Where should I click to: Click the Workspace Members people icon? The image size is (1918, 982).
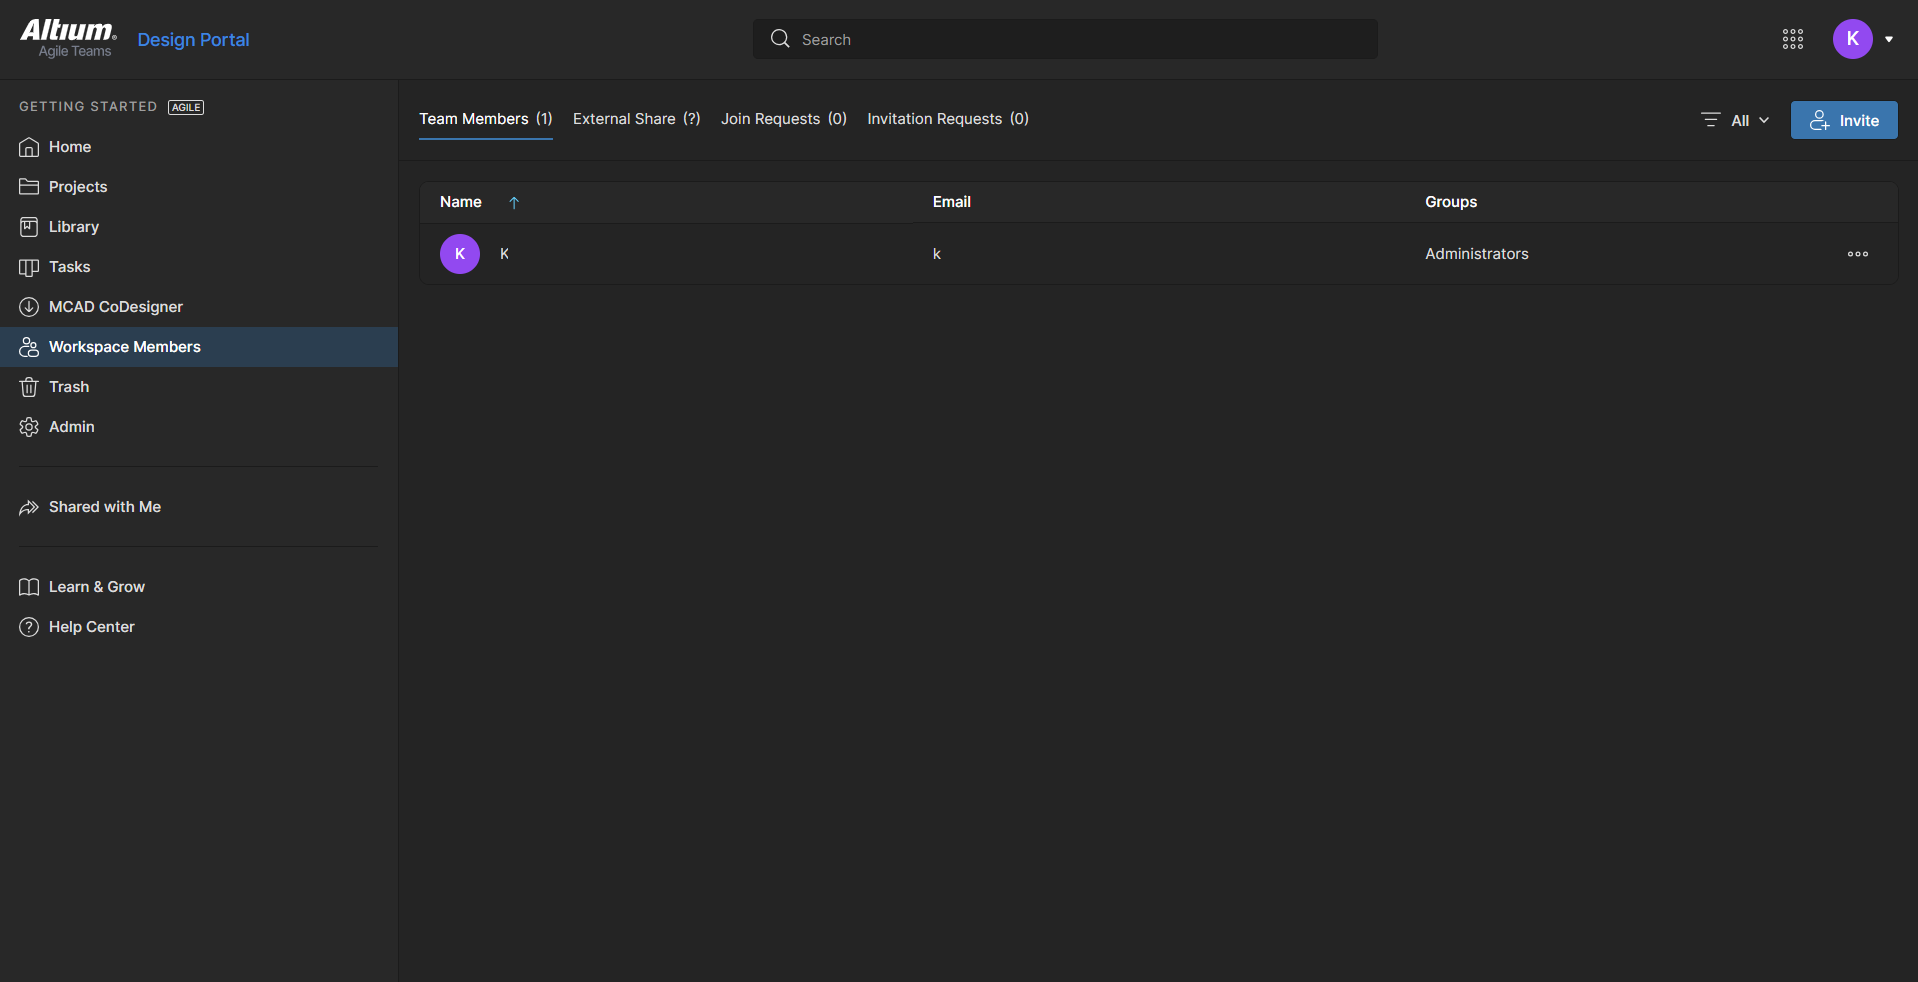point(29,347)
